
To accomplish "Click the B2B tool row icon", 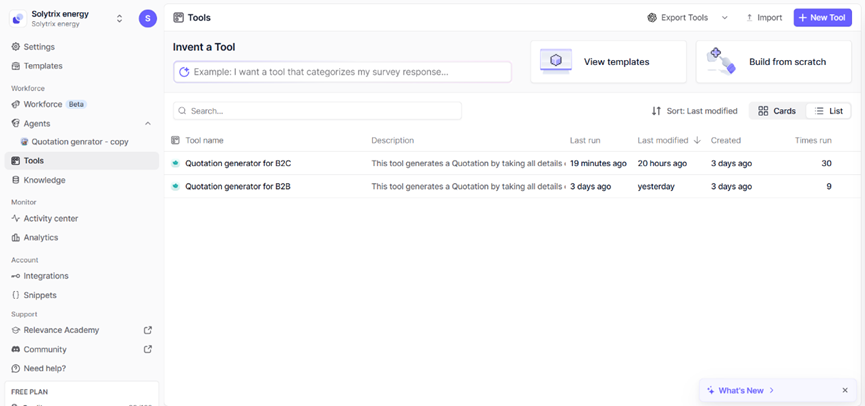I will coord(175,186).
